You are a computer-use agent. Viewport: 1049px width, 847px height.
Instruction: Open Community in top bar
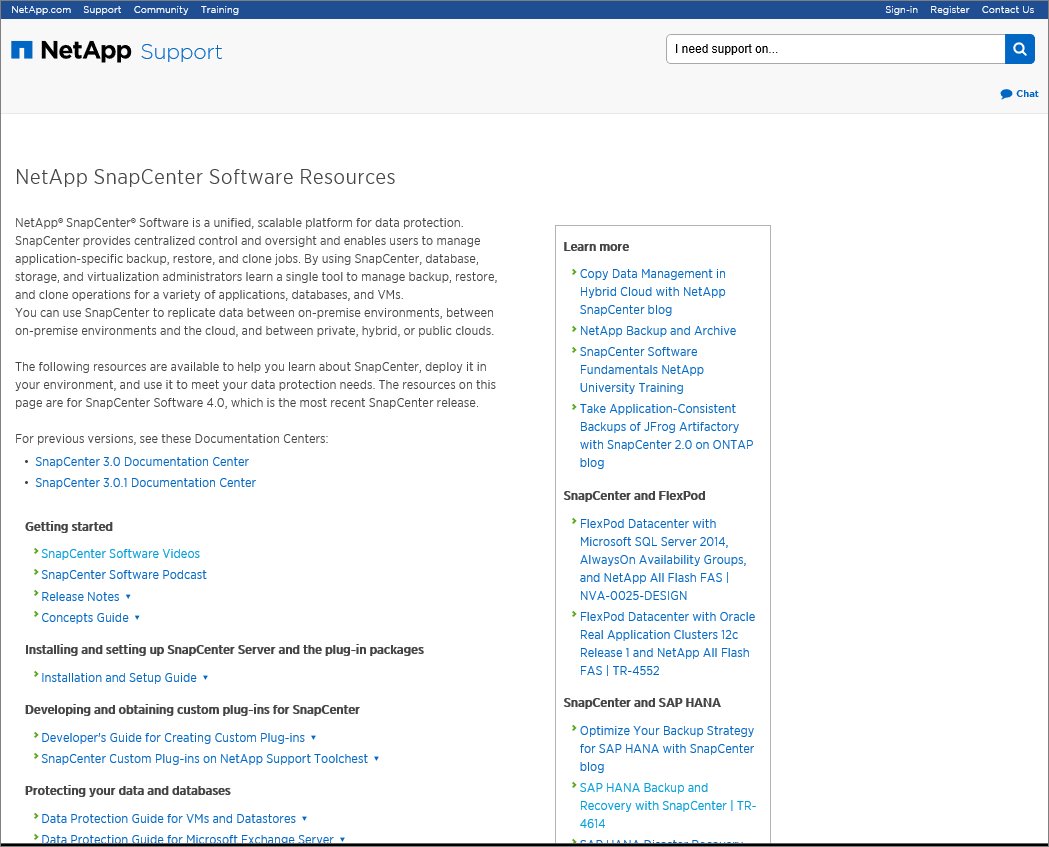coord(161,9)
